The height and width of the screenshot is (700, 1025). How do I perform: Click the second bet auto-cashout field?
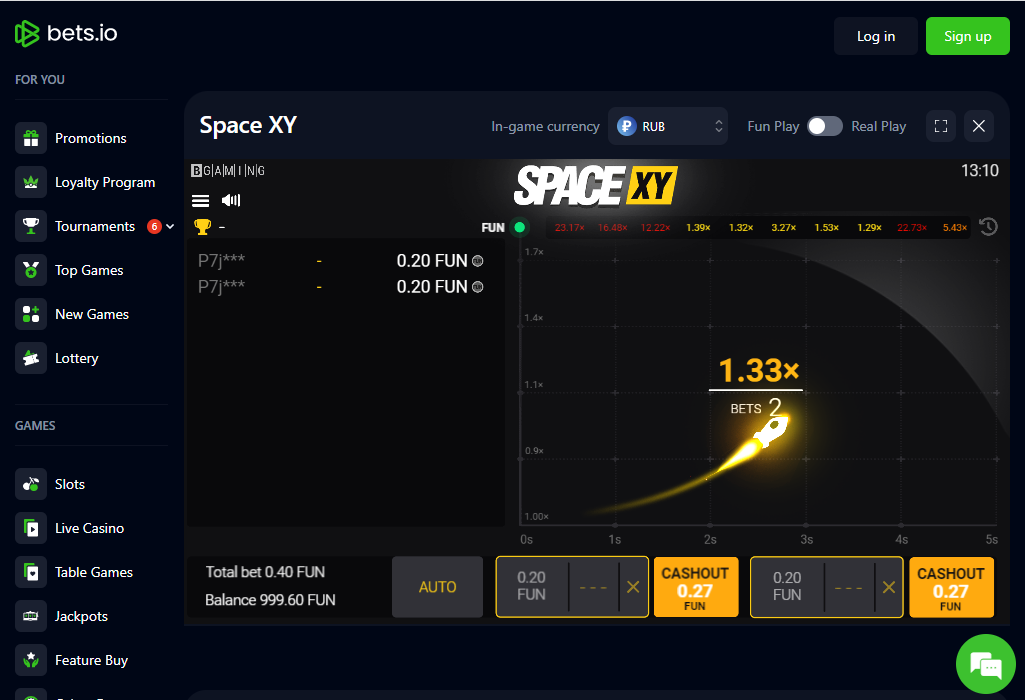pyautogui.click(x=849, y=587)
